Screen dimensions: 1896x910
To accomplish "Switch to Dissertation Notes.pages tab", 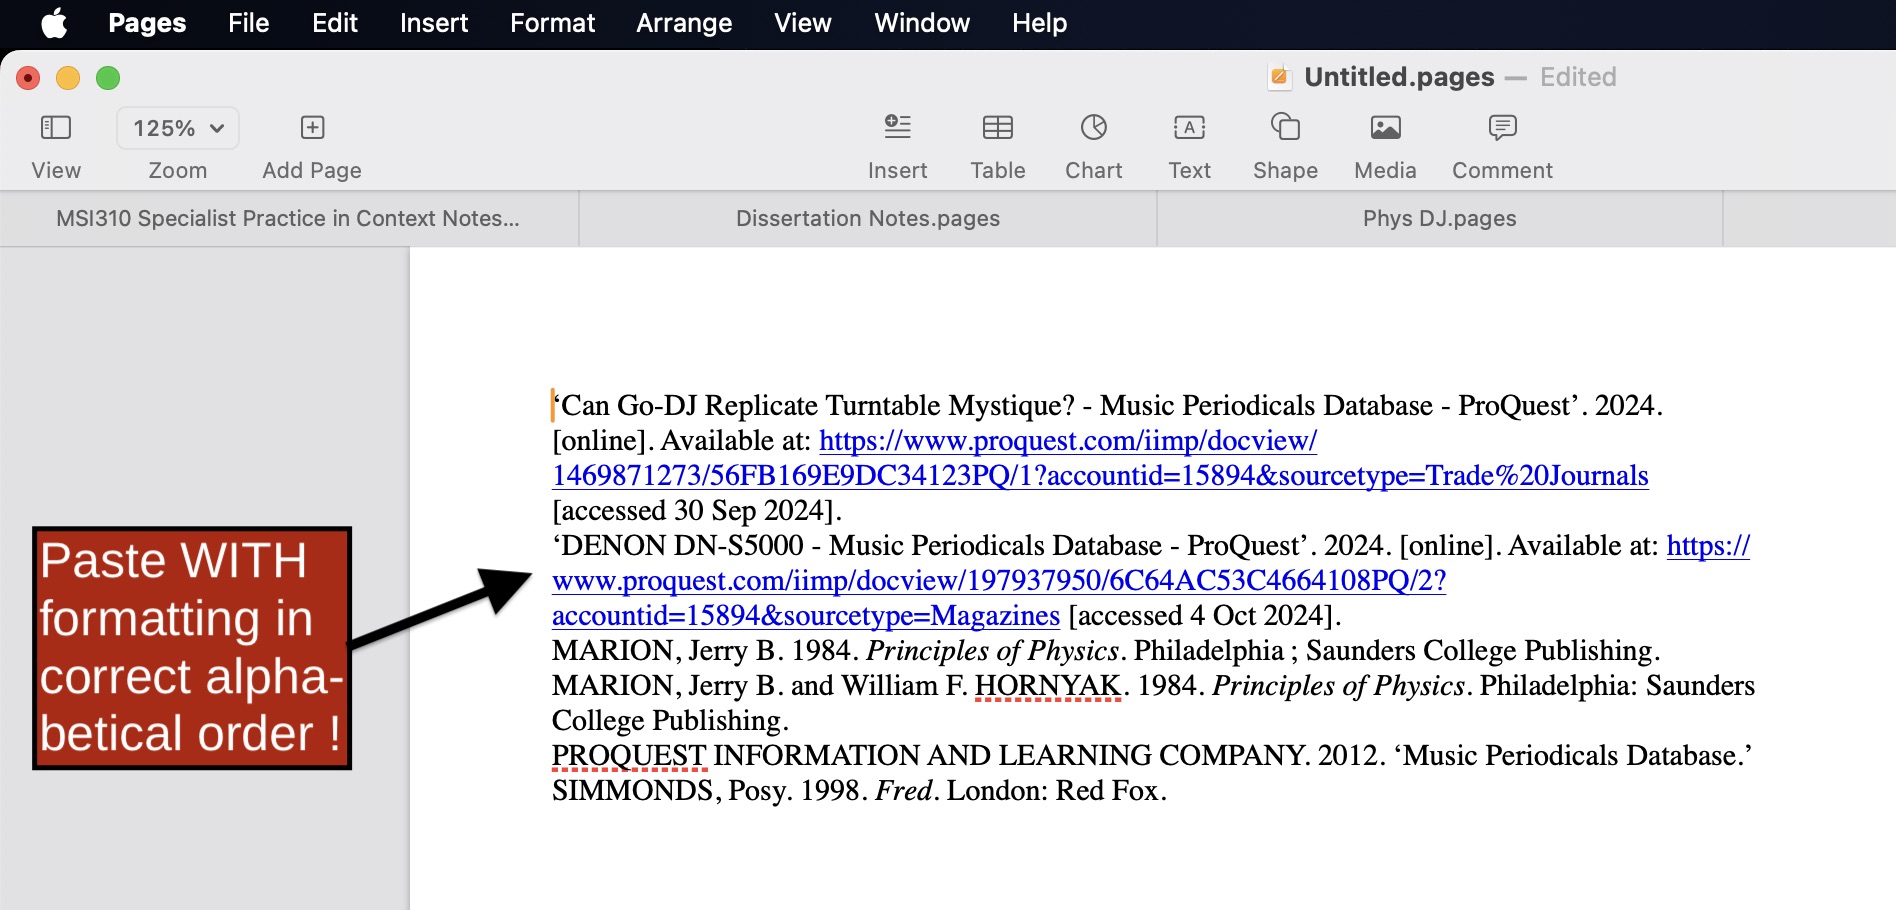I will tap(868, 219).
